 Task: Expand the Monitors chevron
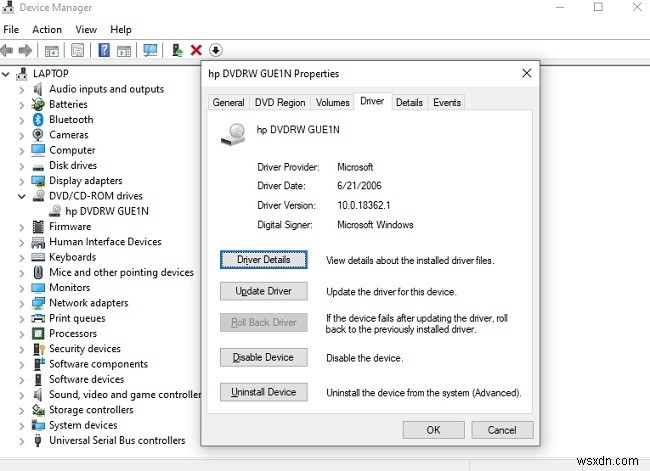[x=22, y=288]
